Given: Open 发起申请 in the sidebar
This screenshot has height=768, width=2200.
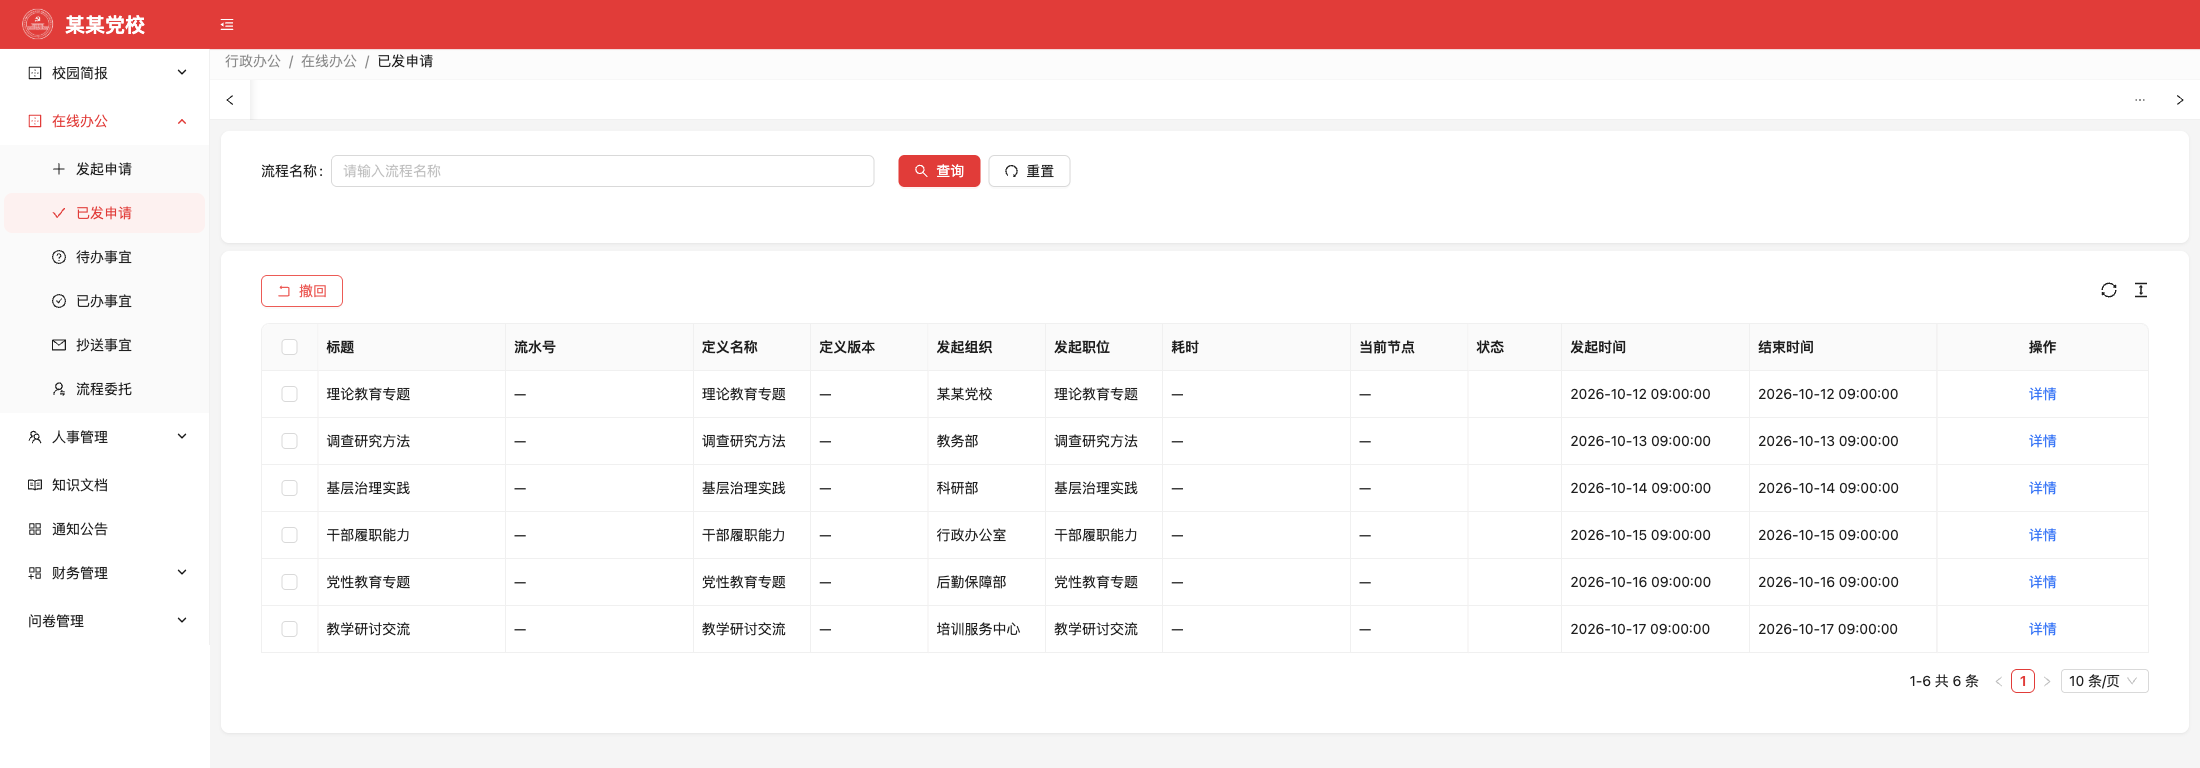Looking at the screenshot, I should point(105,169).
